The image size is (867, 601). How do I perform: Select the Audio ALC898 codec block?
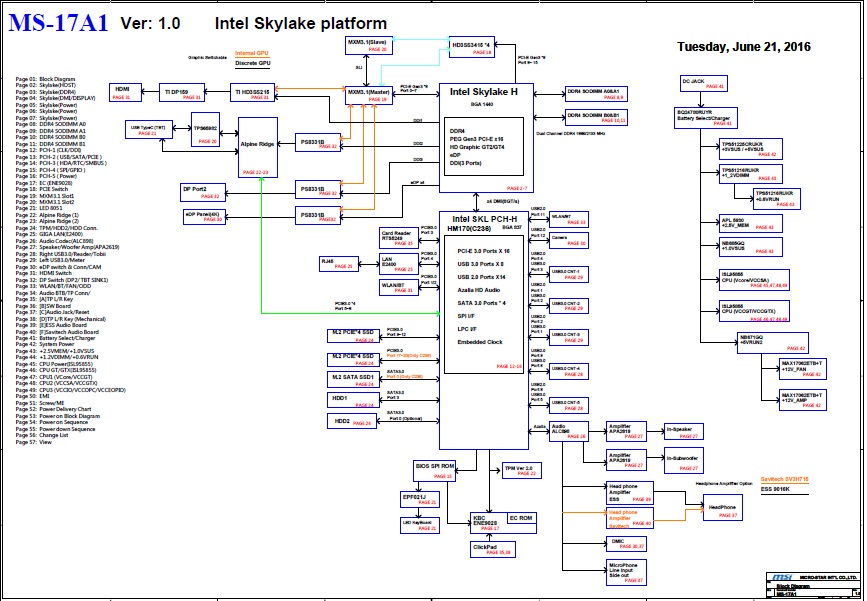[568, 431]
